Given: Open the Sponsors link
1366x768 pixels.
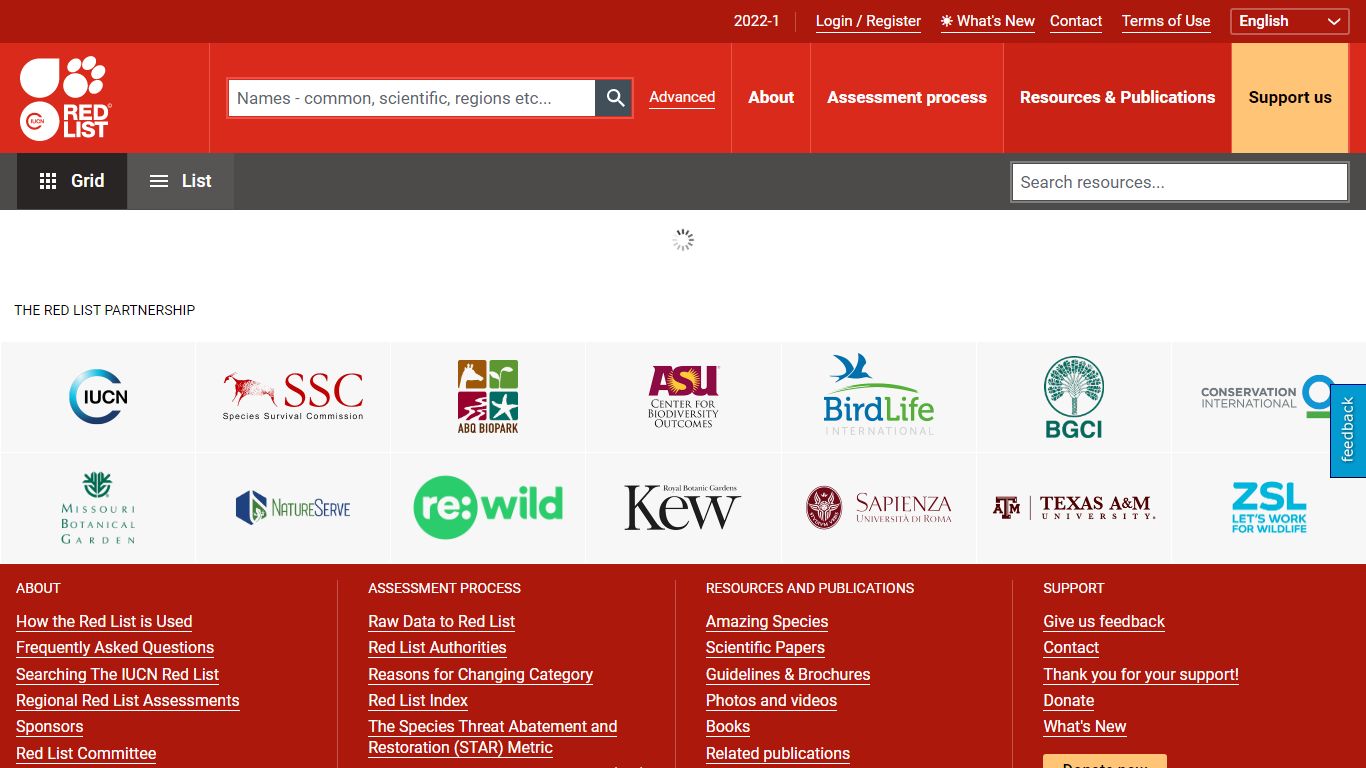Looking at the screenshot, I should coord(49,727).
